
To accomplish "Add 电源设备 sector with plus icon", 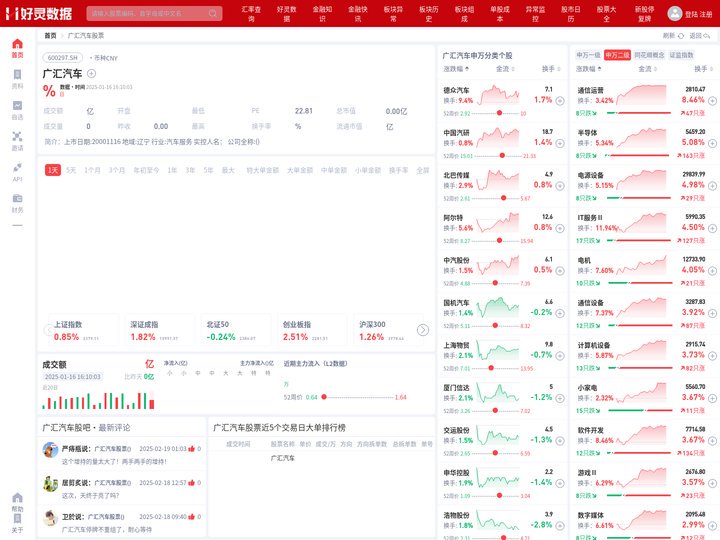I will [712, 186].
